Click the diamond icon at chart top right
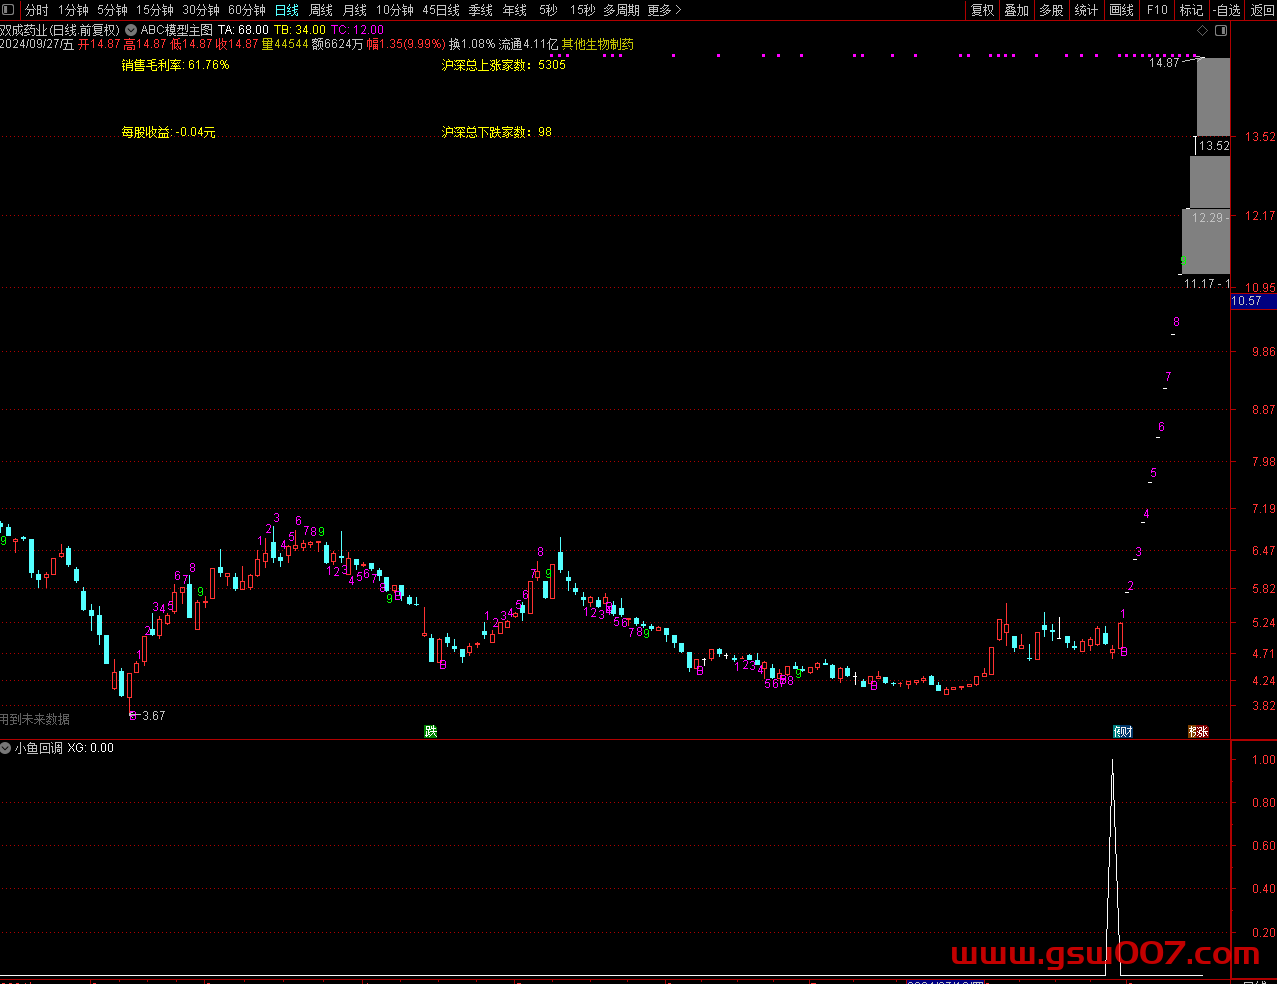1277x984 pixels. 1202,31
